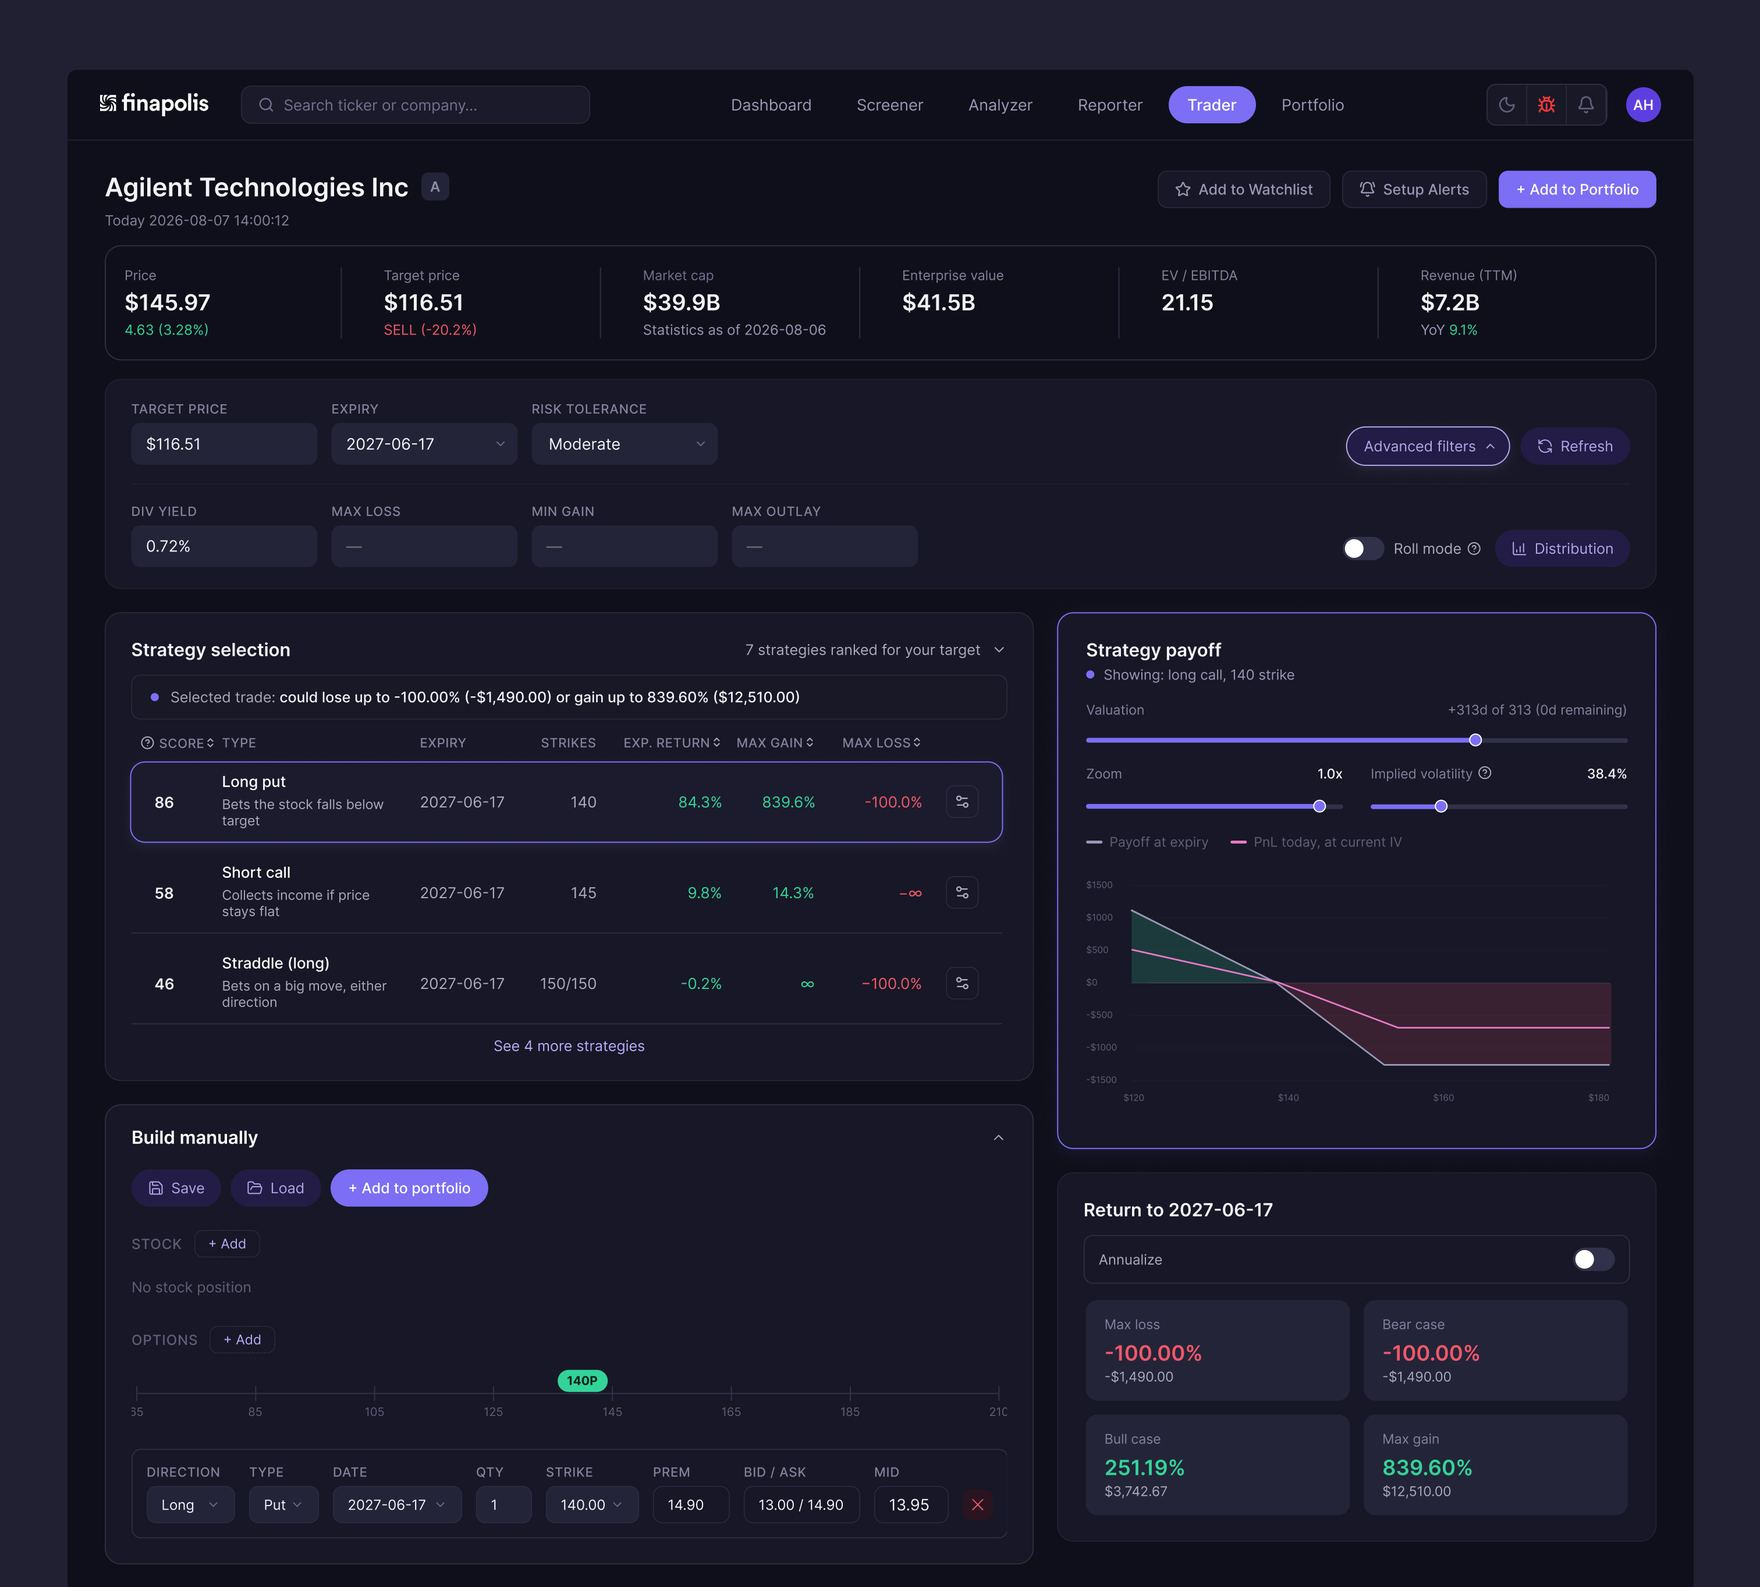The width and height of the screenshot is (1760, 1587).
Task: Sort by EXP. RETURN column
Action: [x=671, y=743]
